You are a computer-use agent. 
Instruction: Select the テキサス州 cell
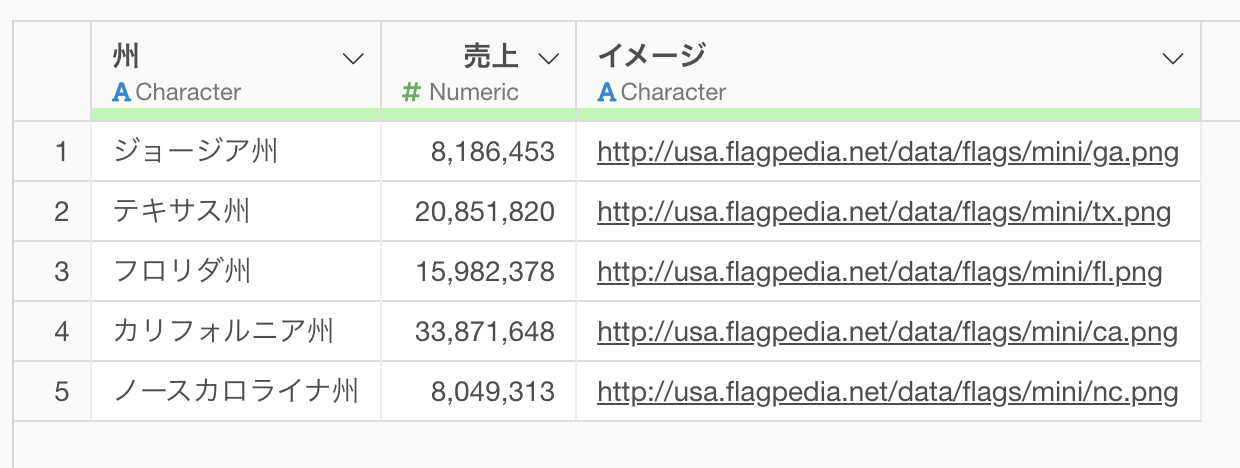tap(236, 212)
